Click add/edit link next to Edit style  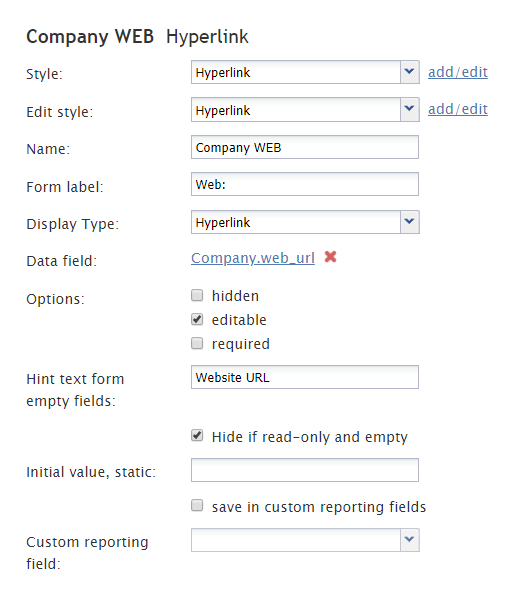[458, 109]
